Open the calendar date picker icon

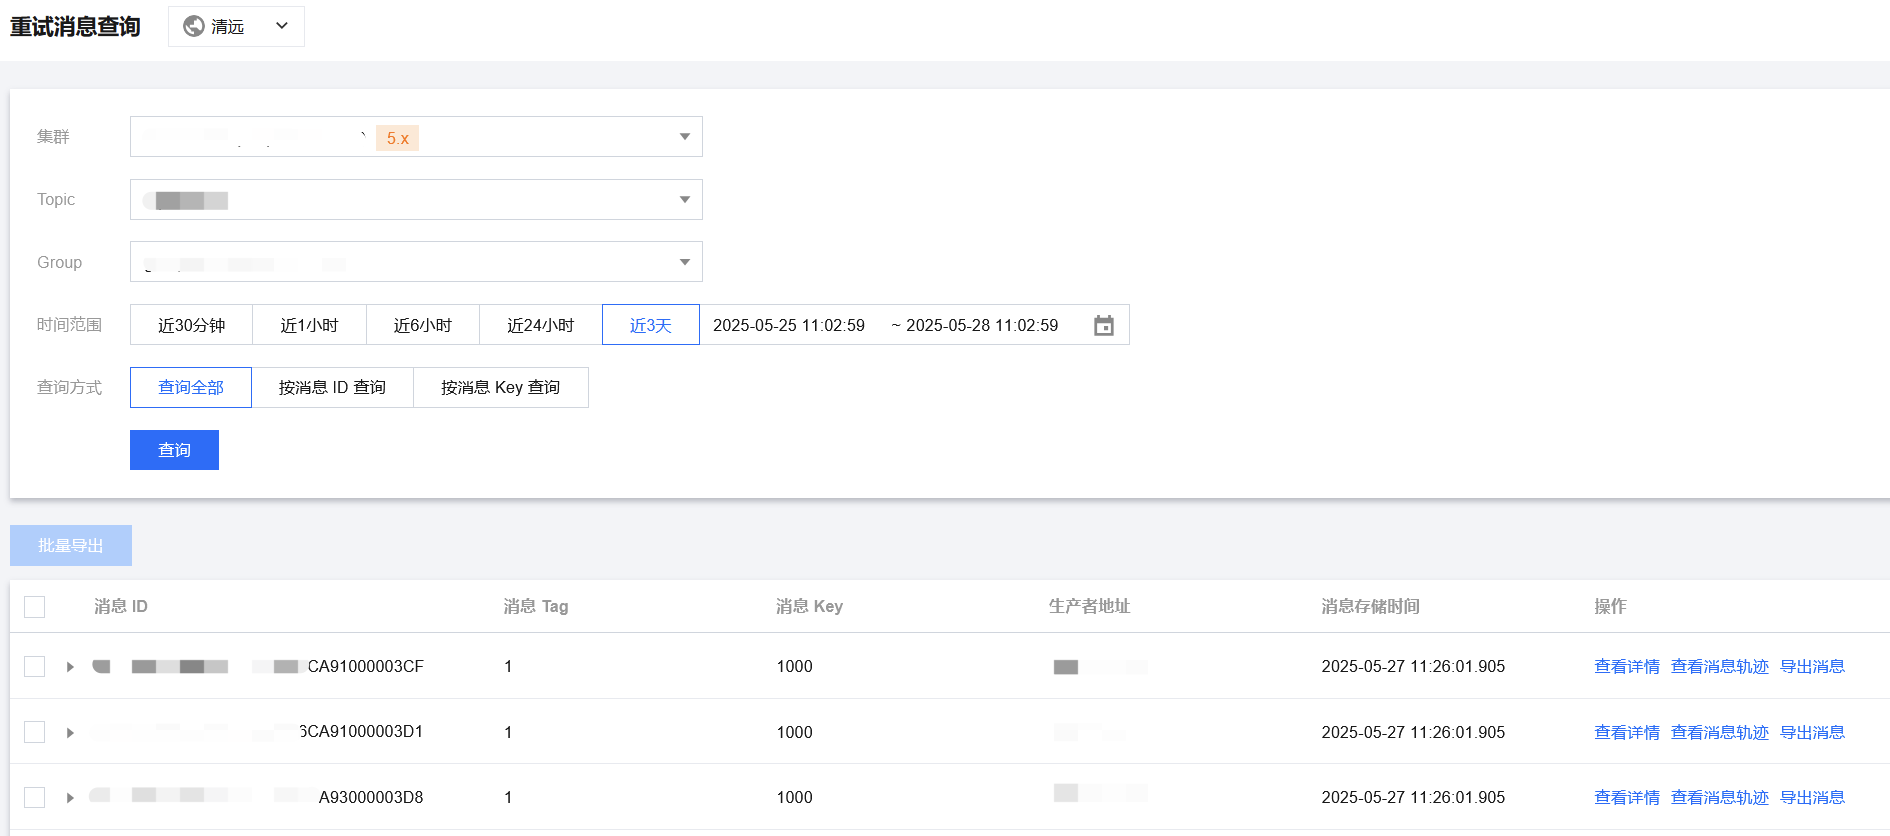pyautogui.click(x=1103, y=326)
